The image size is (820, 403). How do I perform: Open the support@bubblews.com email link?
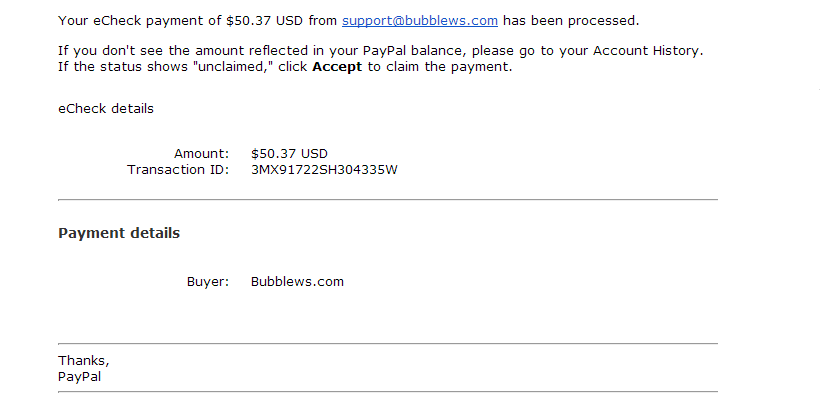[x=419, y=21]
